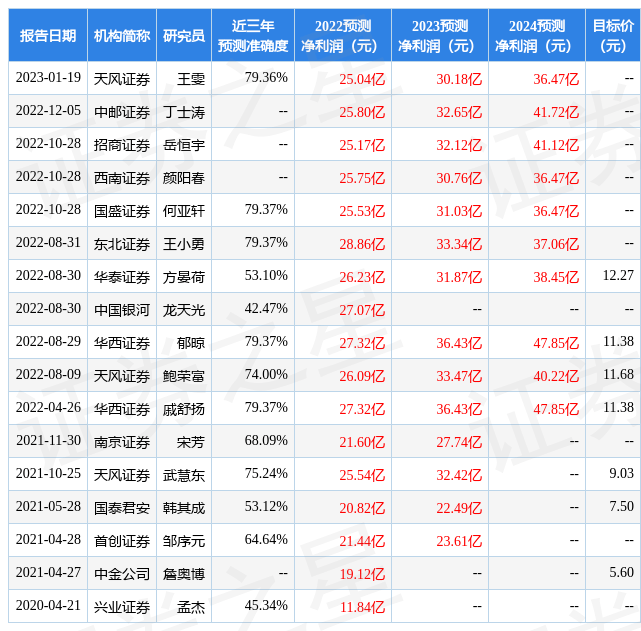Select researcher 武慧东
Viewport: 641px width, 631px height.
coord(184,475)
